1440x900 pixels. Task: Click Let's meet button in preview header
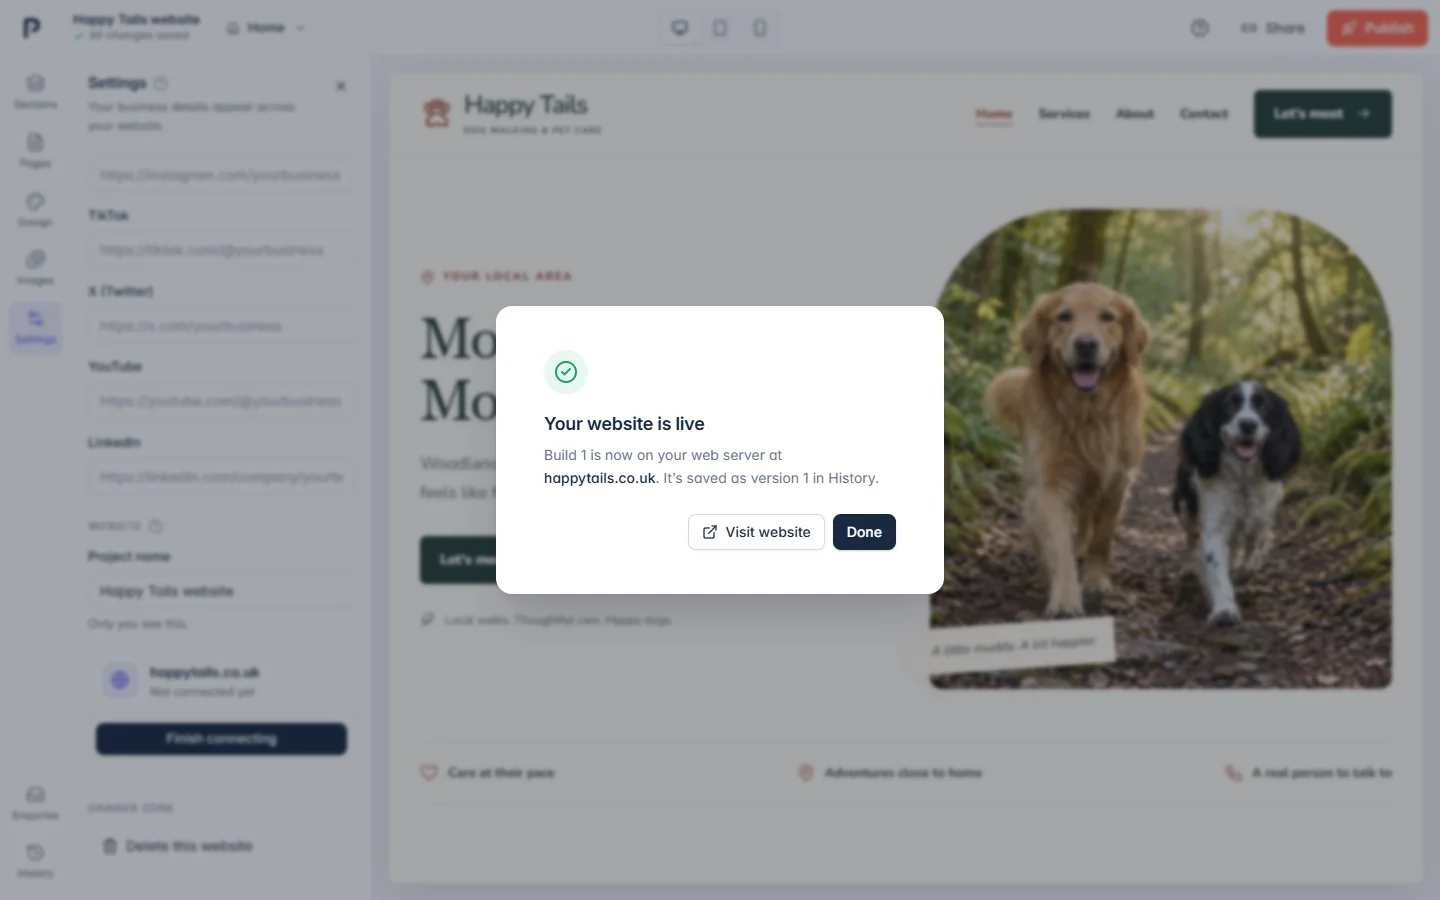pos(1323,114)
